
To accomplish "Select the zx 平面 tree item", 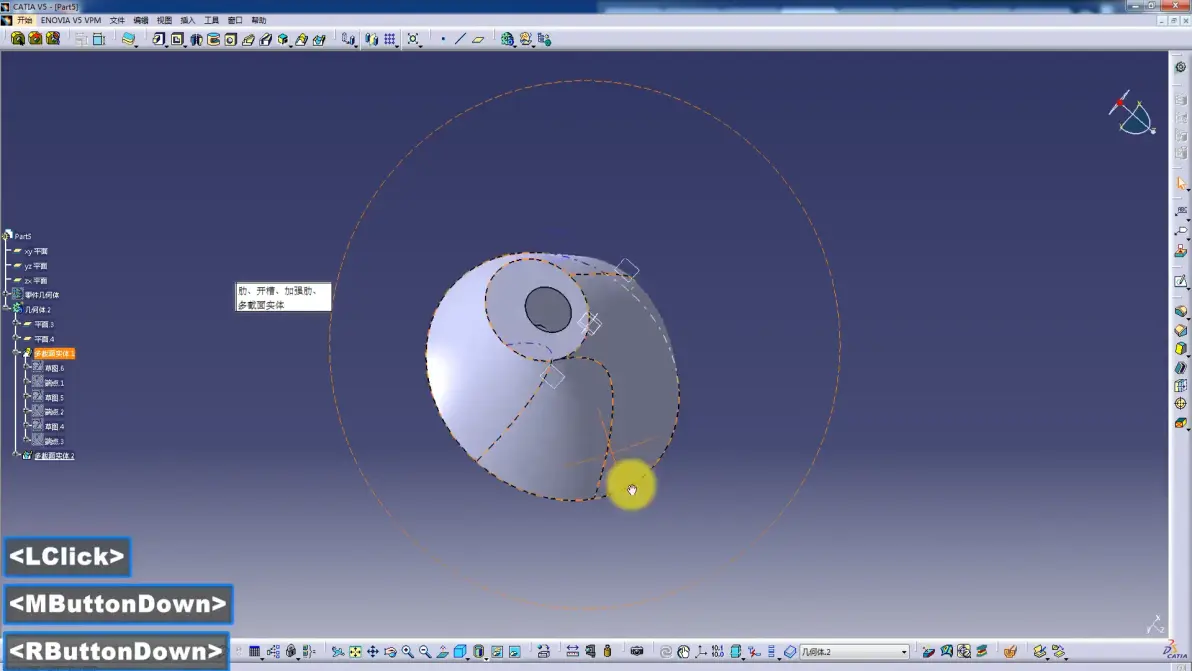I will (x=36, y=280).
